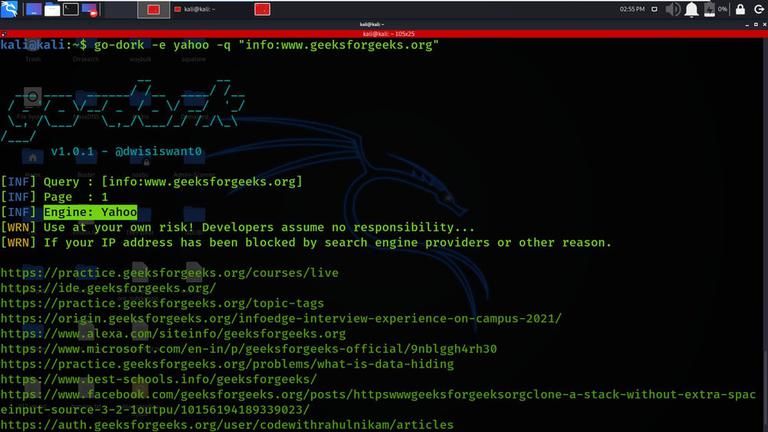Select the highlighted red window taskbar button
768x432 pixels.
153,9
